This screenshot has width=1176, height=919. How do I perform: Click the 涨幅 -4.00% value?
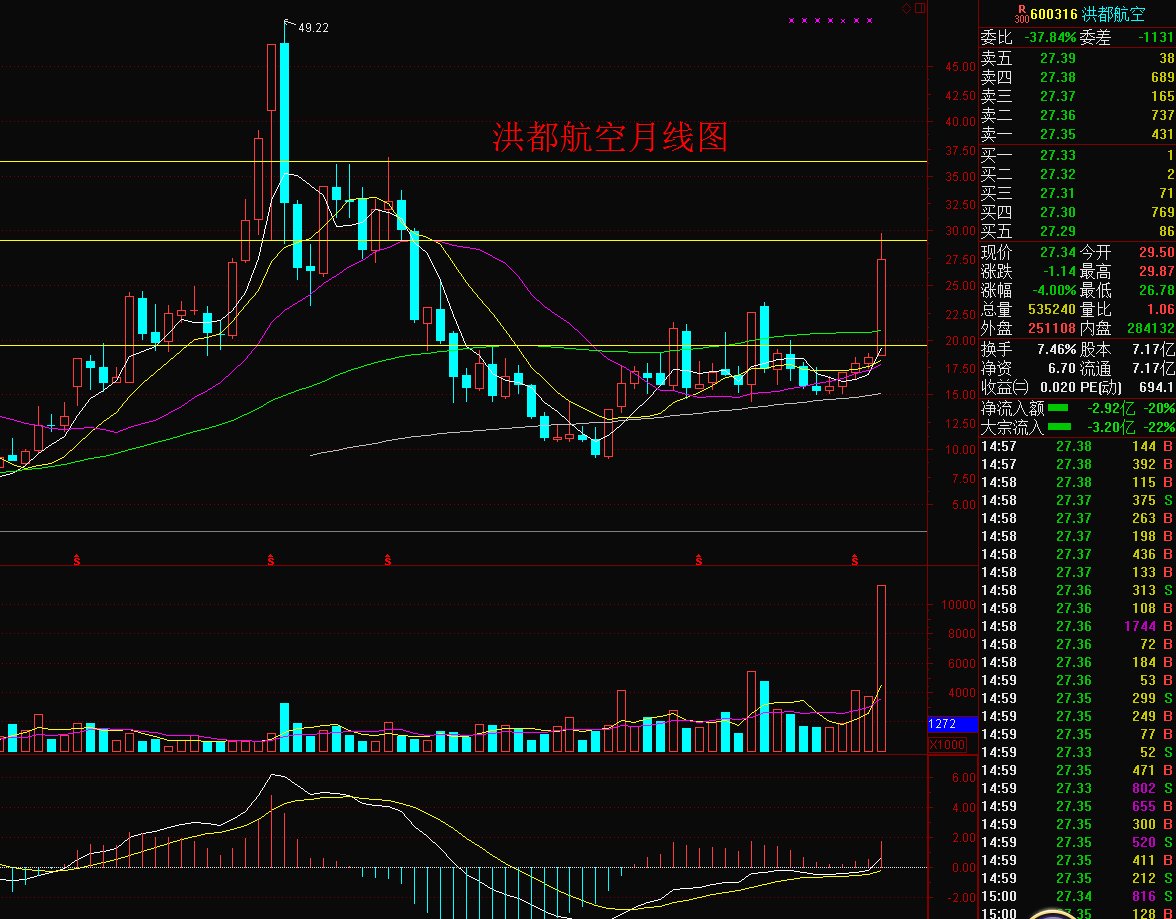[x=1052, y=290]
